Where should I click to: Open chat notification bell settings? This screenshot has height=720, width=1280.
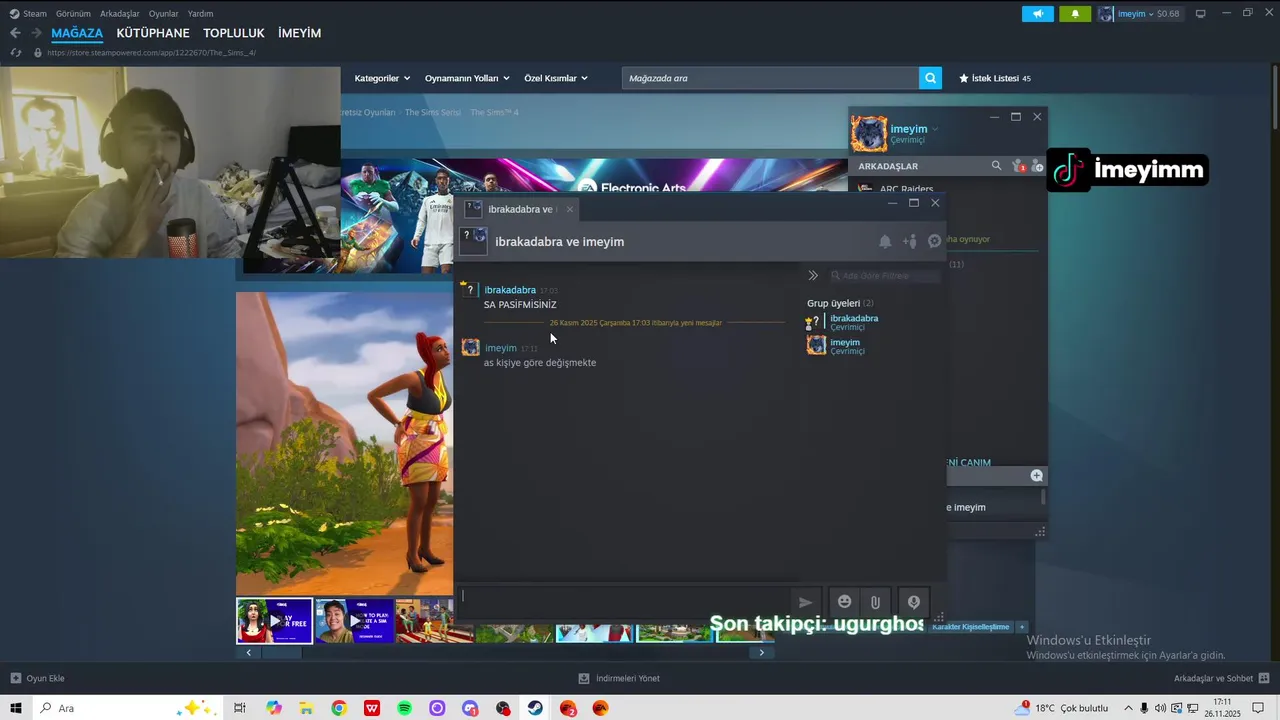(885, 241)
